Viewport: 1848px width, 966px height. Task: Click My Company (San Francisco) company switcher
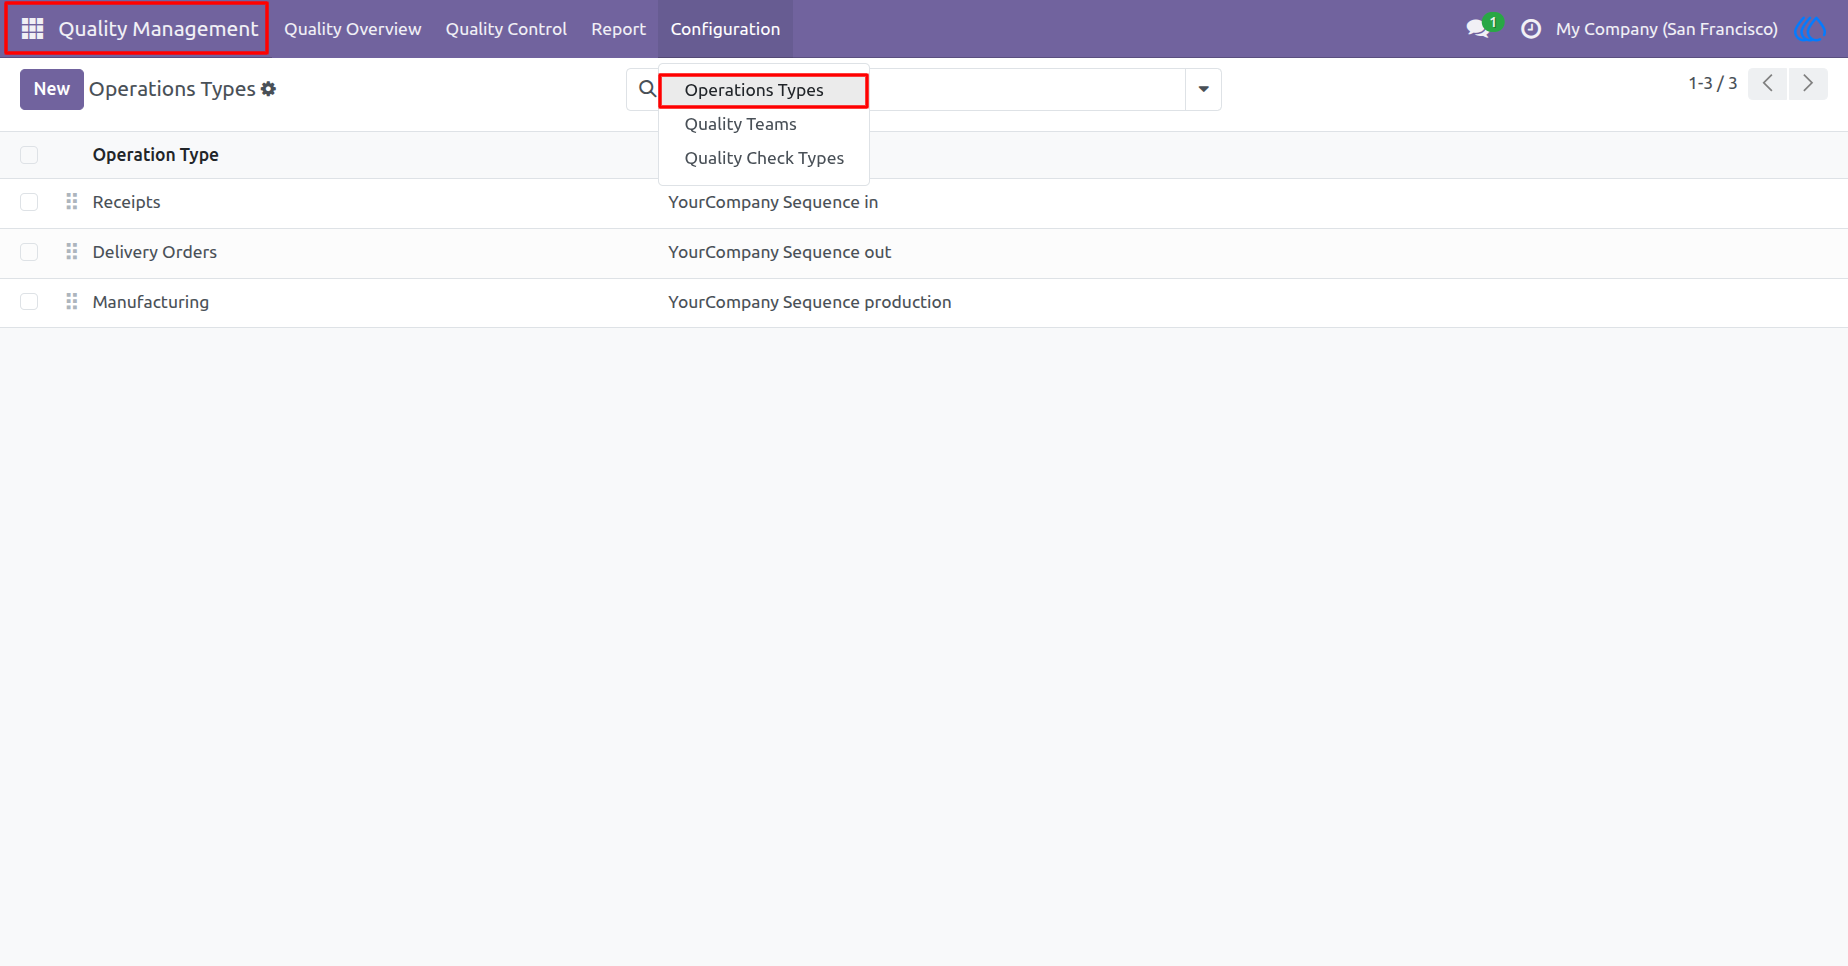(x=1666, y=29)
